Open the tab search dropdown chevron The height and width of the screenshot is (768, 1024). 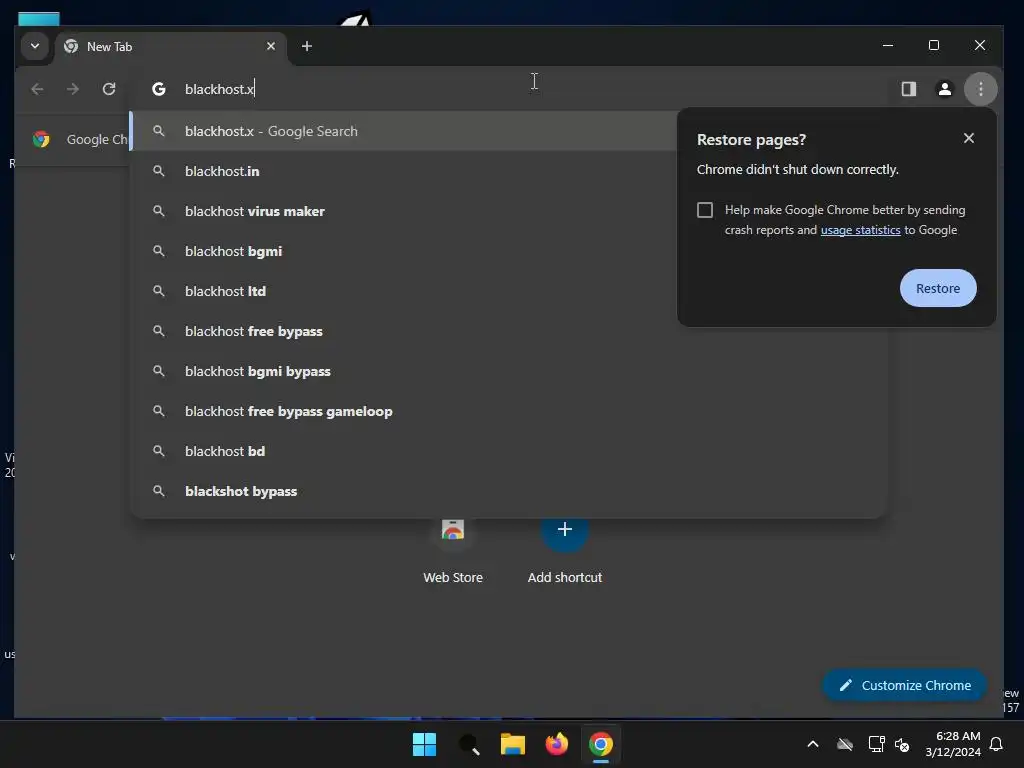pos(35,46)
